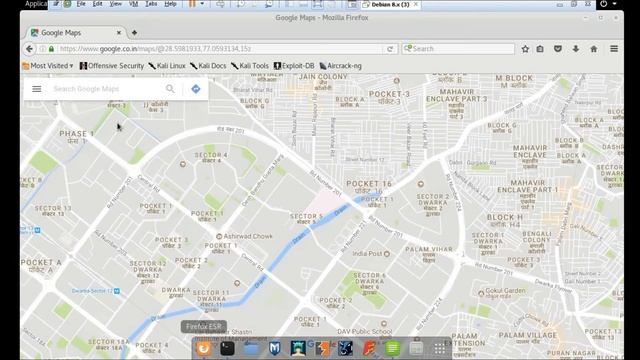Click the BENGALI COLONY map label
640x360 pixels.
537,237
